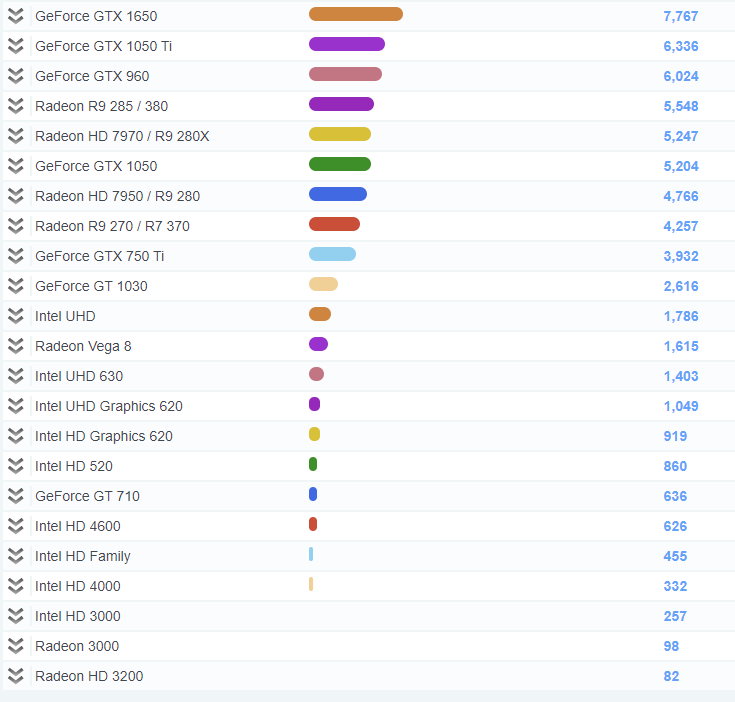The image size is (735, 702).
Task: Expand the Intel UHD 630 row chevron
Action: [15, 376]
